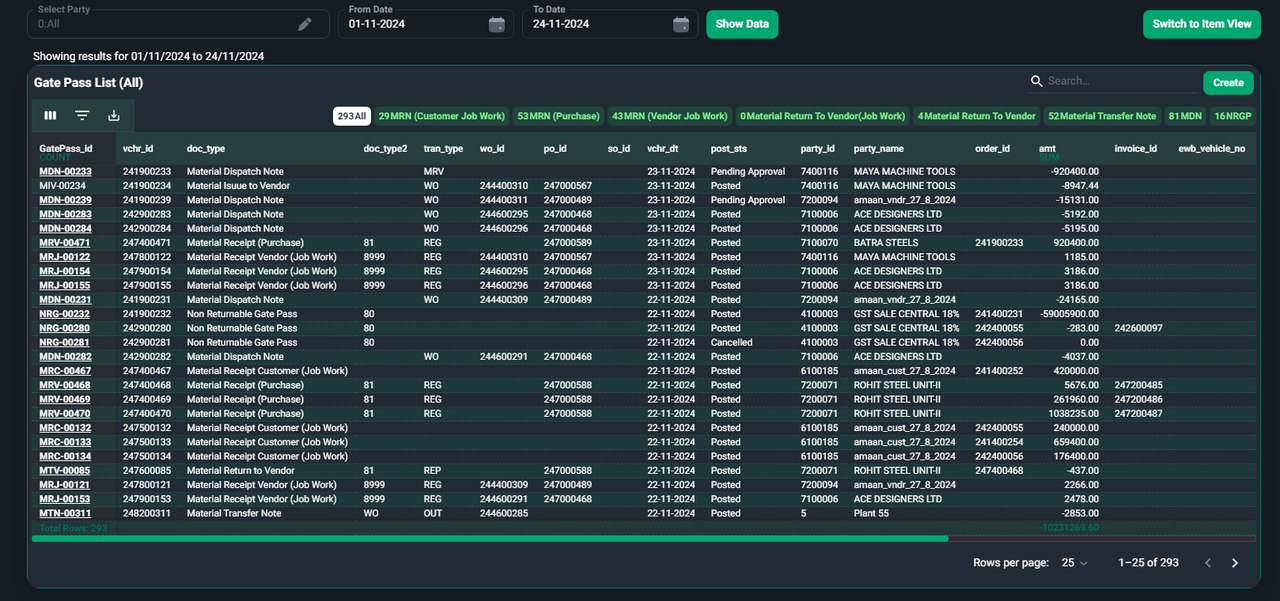Viewport: 1280px width, 601px height.
Task: Click the party_name column header
Action: 880,148
